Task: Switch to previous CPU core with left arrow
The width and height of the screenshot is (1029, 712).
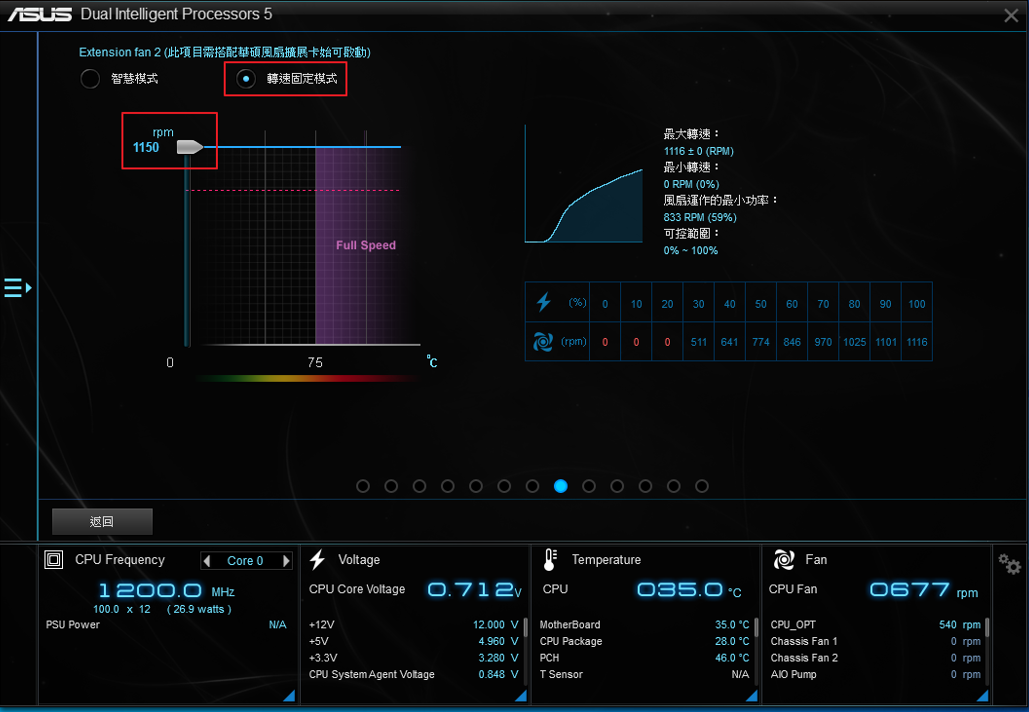Action: [207, 561]
